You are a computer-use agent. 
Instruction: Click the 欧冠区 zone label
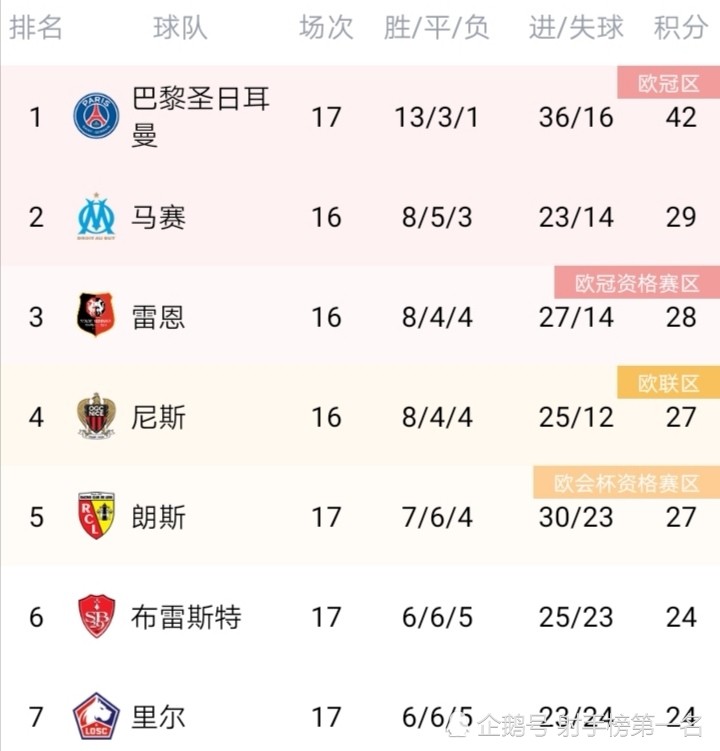(x=668, y=83)
